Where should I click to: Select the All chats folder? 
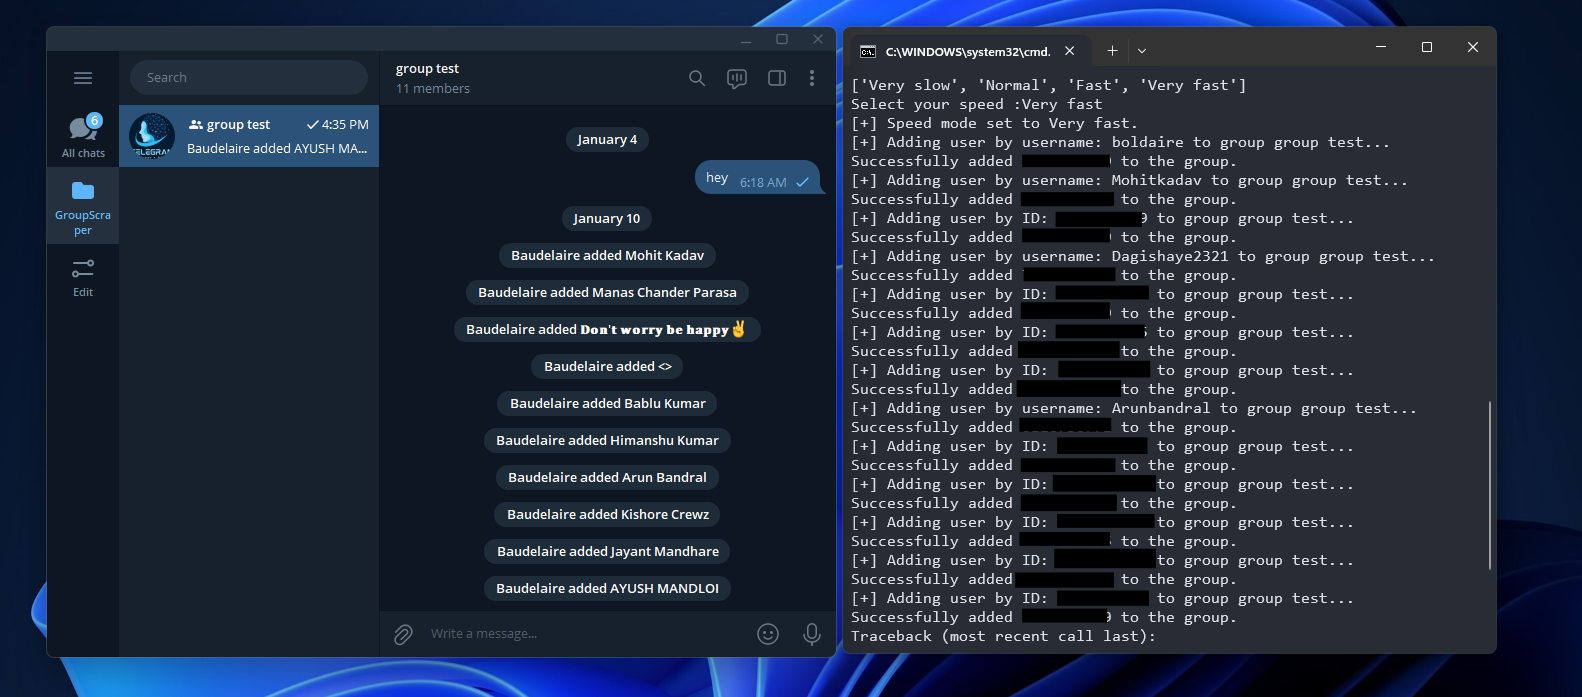(x=83, y=136)
